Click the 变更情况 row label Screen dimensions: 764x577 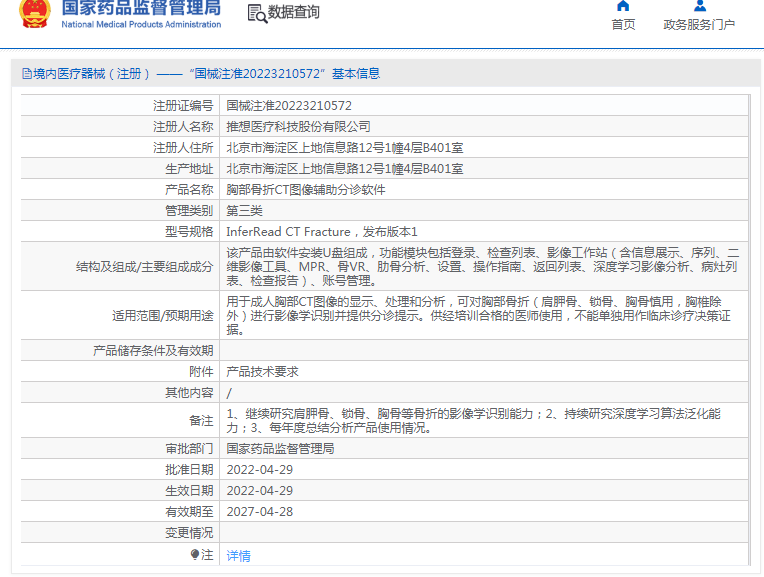tap(189, 533)
